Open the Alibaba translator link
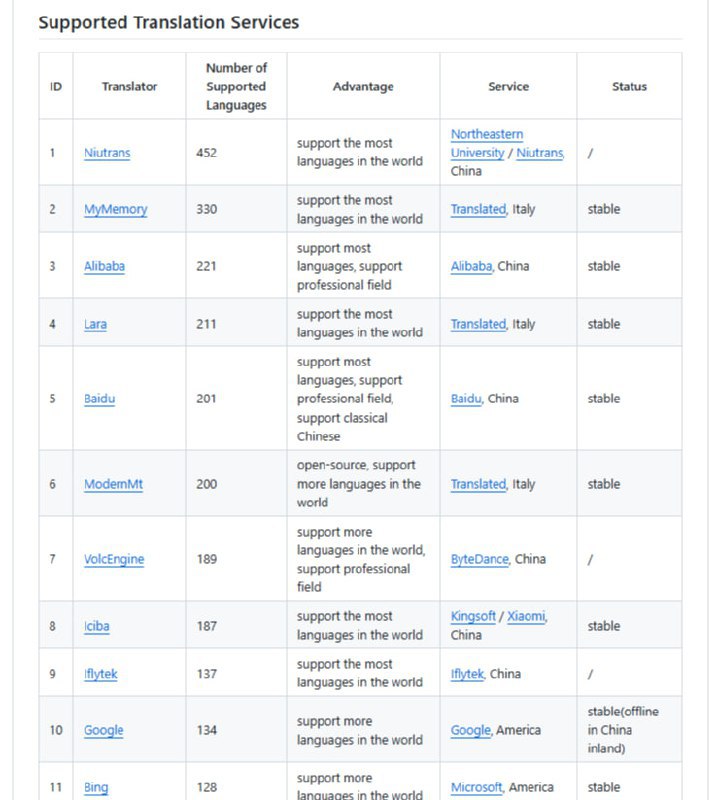Screen dimensions: 717x800 104,266
